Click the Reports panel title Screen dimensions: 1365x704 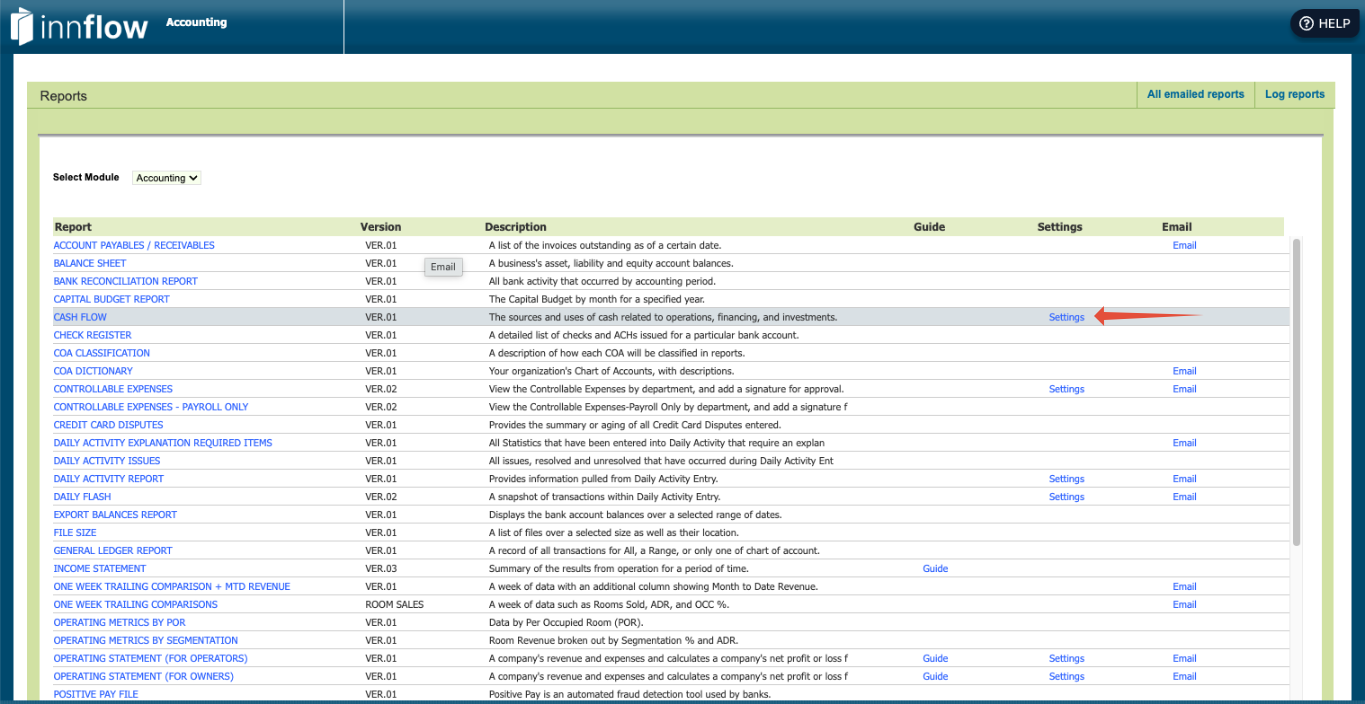(63, 96)
